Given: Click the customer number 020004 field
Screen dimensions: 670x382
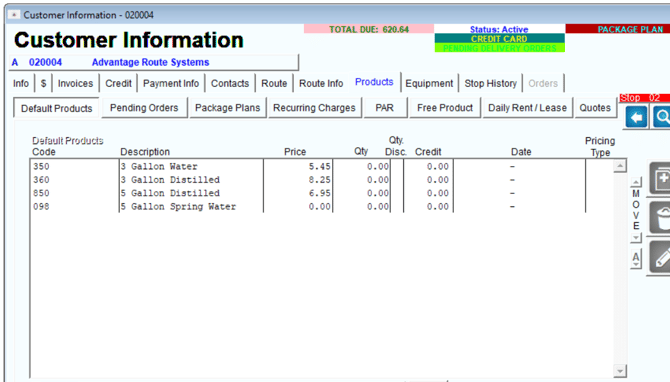Looking at the screenshot, I should click(45, 62).
